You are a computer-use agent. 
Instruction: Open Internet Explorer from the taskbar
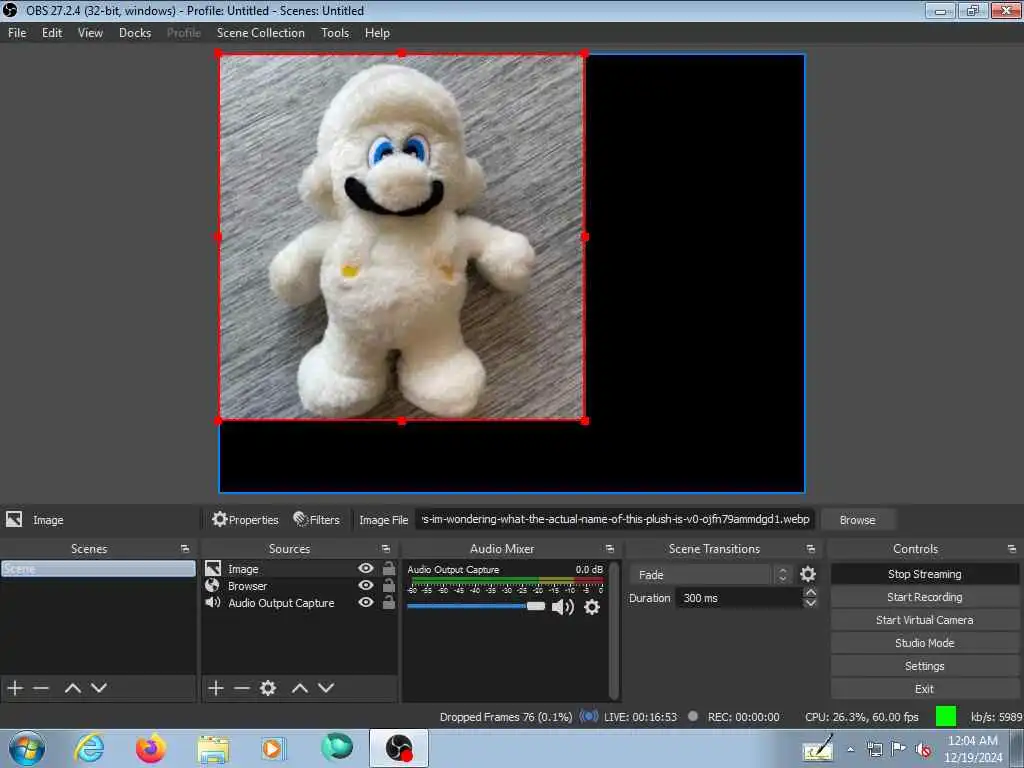(89, 748)
